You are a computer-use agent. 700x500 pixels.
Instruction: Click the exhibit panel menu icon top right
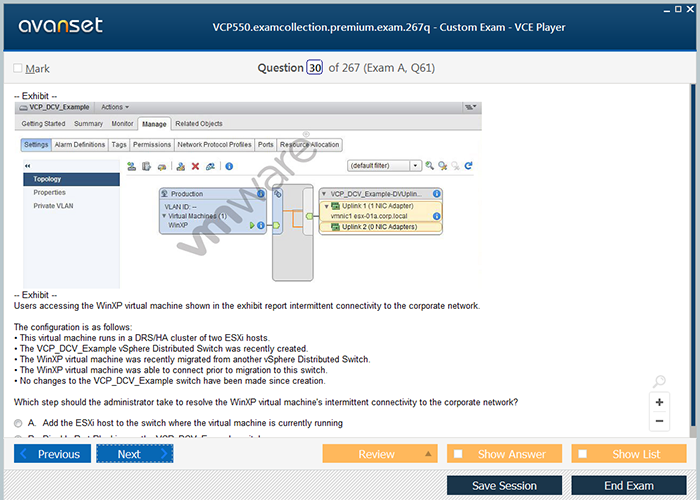pos(471,107)
